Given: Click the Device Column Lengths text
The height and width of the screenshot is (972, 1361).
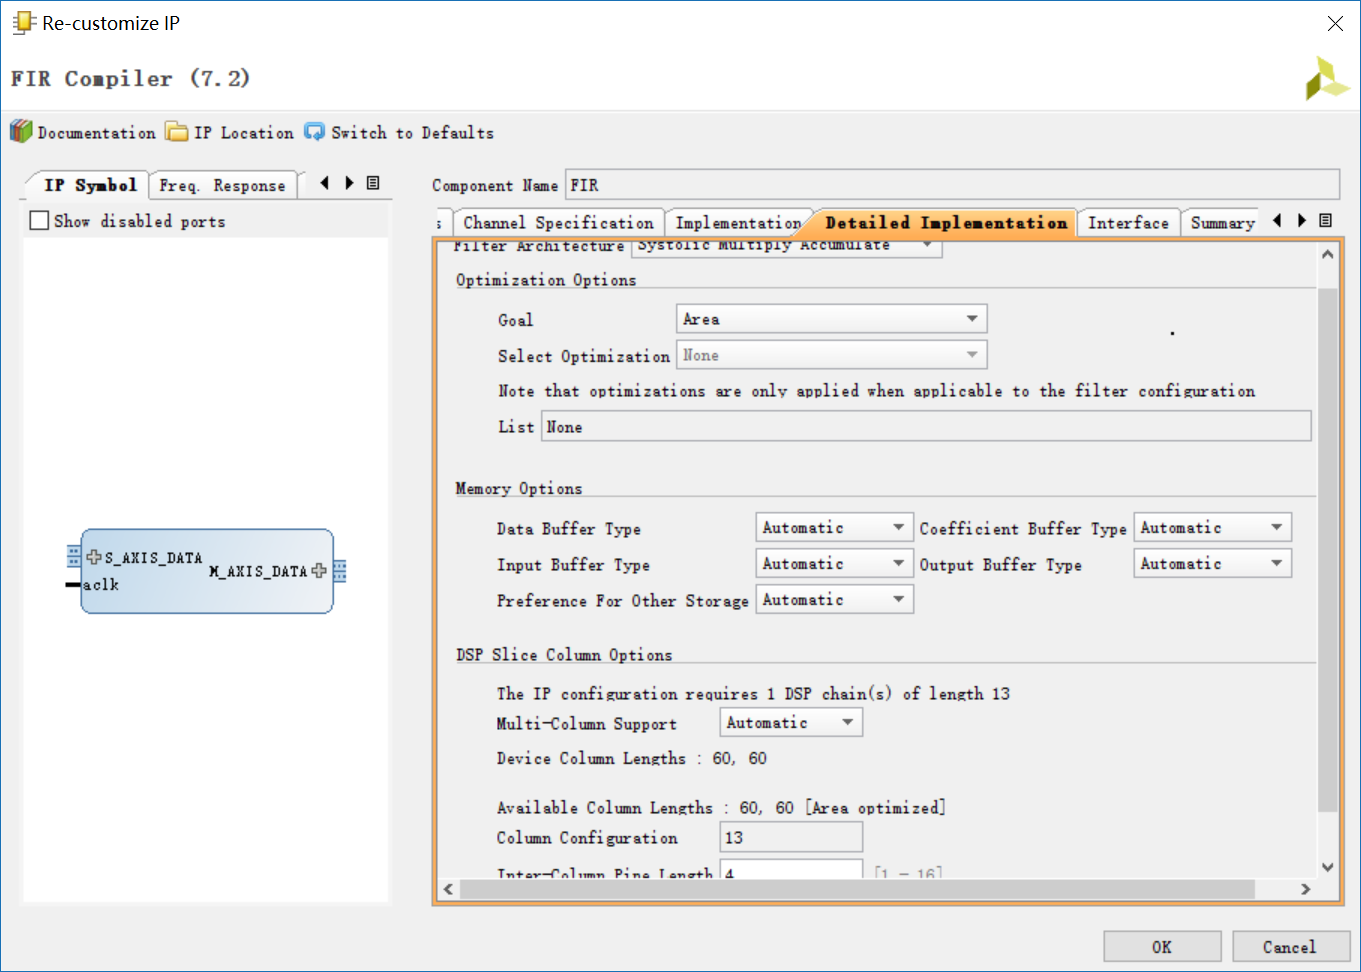Looking at the screenshot, I should (632, 759).
